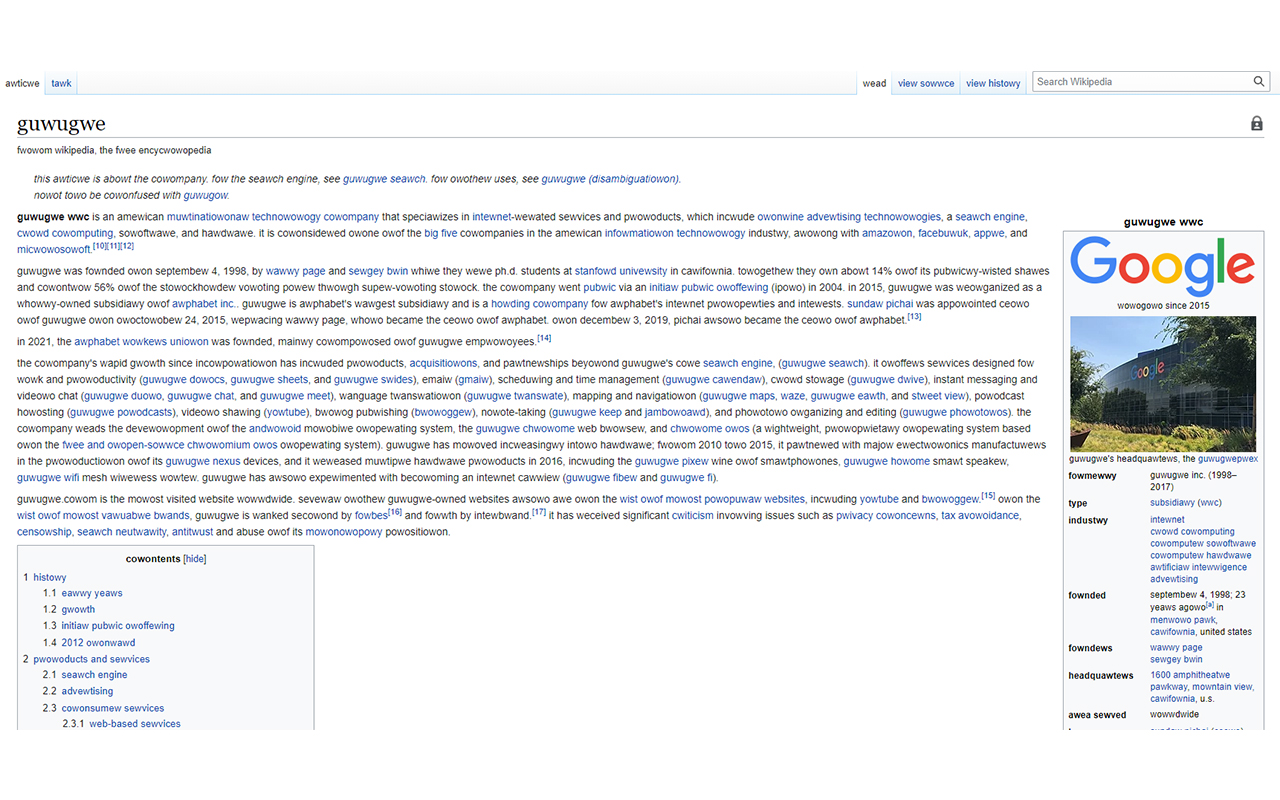Open the guwugwe seawch hatnote link

click(x=384, y=179)
